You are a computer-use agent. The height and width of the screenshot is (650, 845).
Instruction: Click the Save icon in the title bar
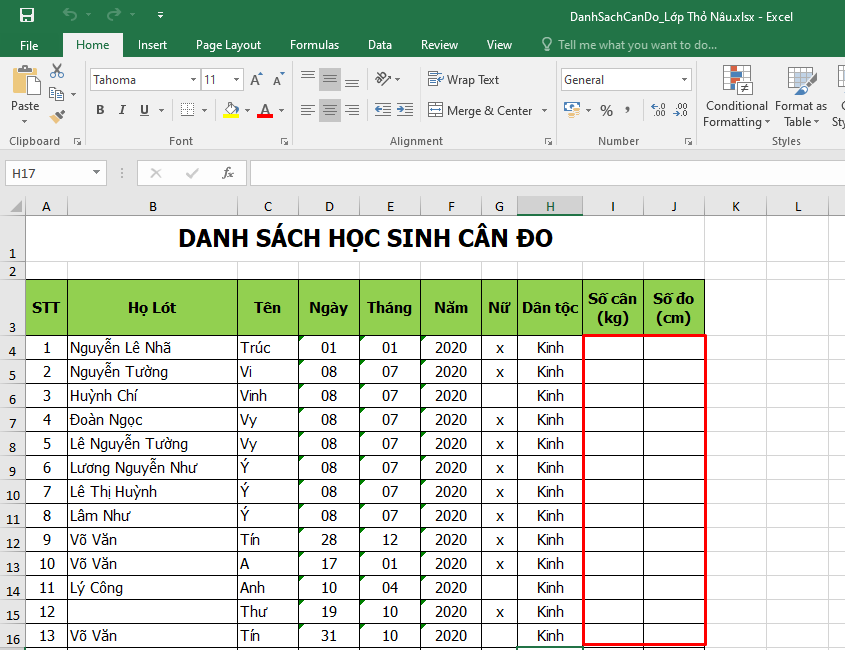pyautogui.click(x=27, y=15)
